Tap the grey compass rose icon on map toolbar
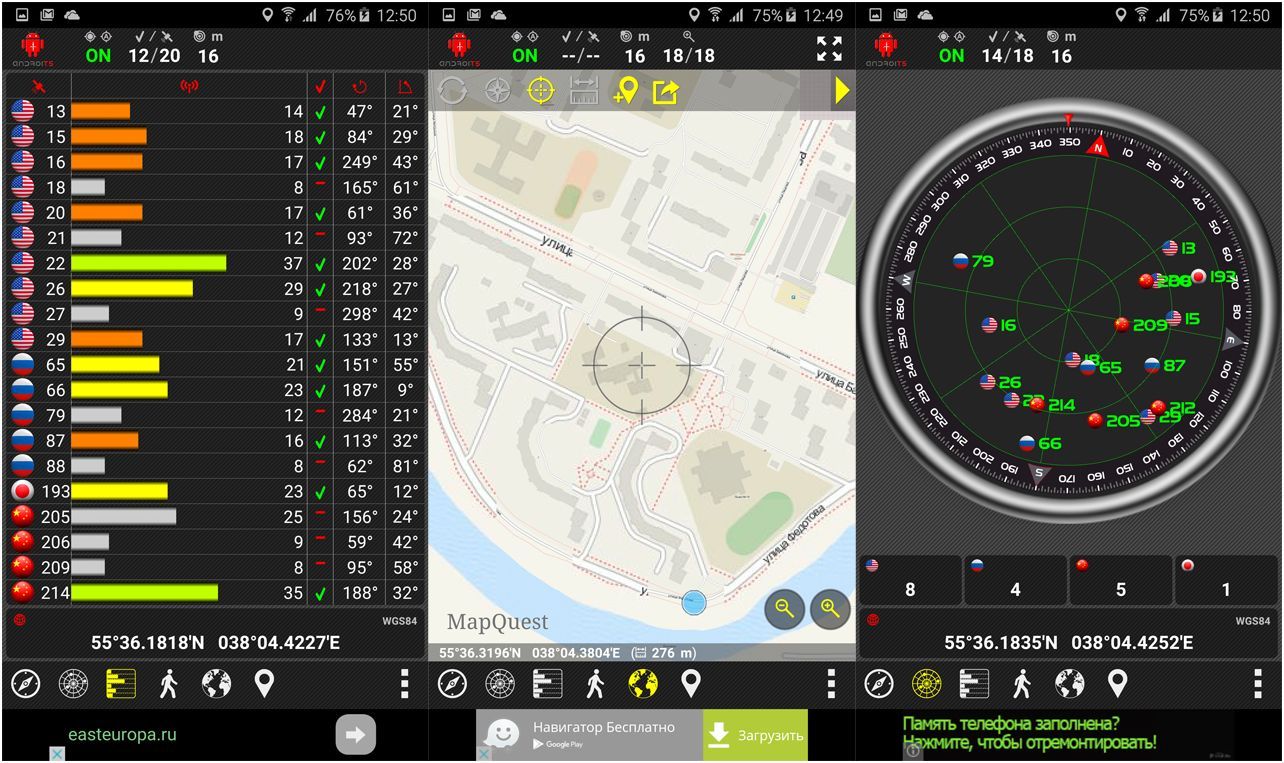 click(497, 91)
